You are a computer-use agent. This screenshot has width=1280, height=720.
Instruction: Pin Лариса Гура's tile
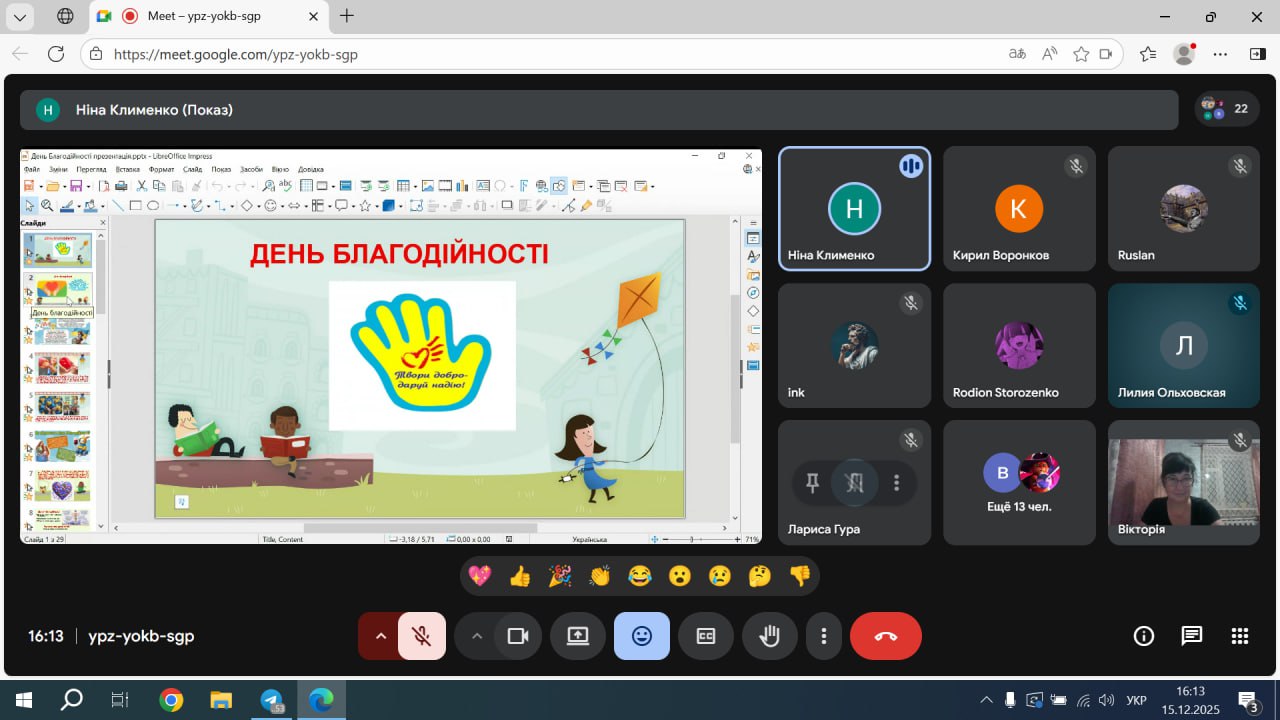tap(812, 483)
